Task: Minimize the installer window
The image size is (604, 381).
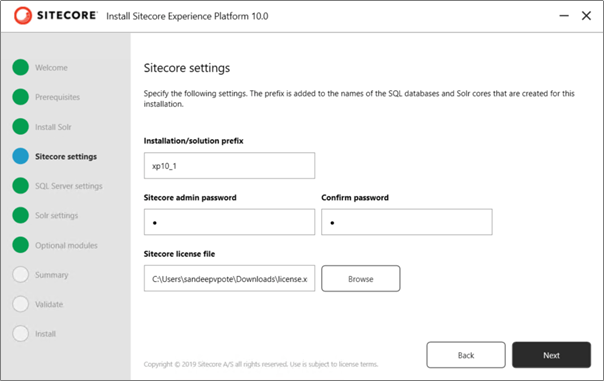Action: (x=564, y=16)
